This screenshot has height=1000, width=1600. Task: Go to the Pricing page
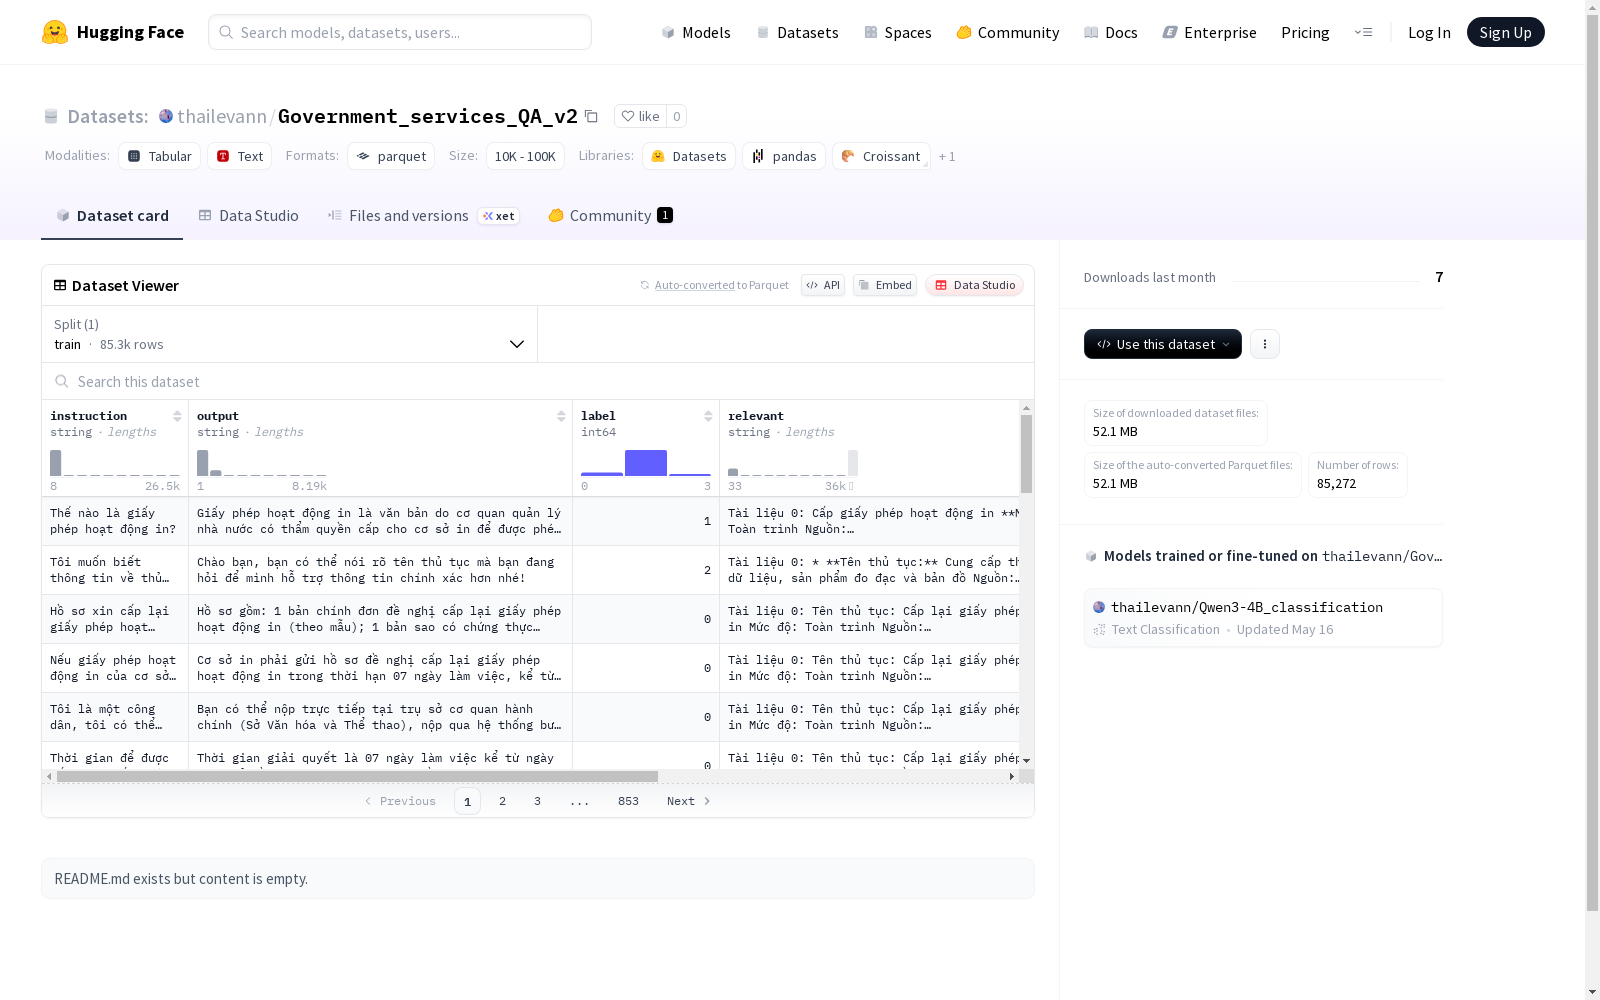coord(1305,32)
